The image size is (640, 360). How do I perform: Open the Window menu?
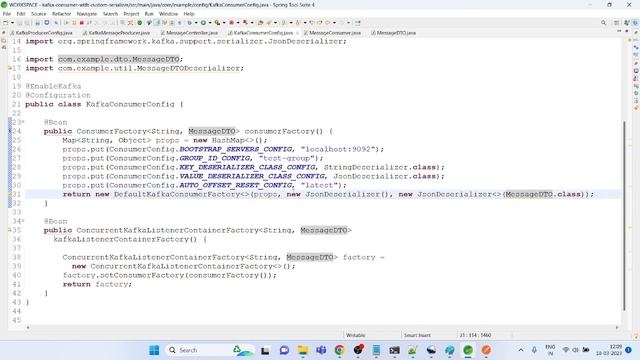pos(168,14)
